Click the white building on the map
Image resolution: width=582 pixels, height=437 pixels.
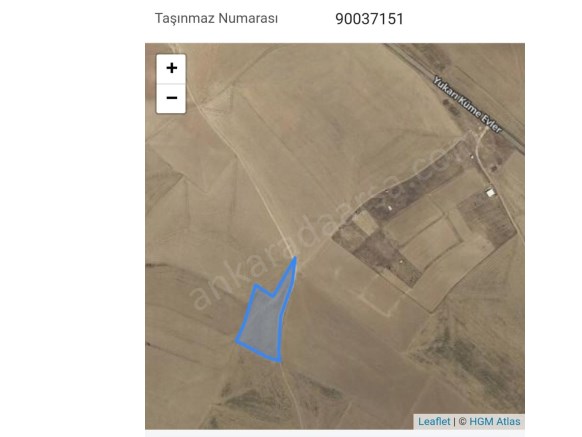tap(490, 193)
